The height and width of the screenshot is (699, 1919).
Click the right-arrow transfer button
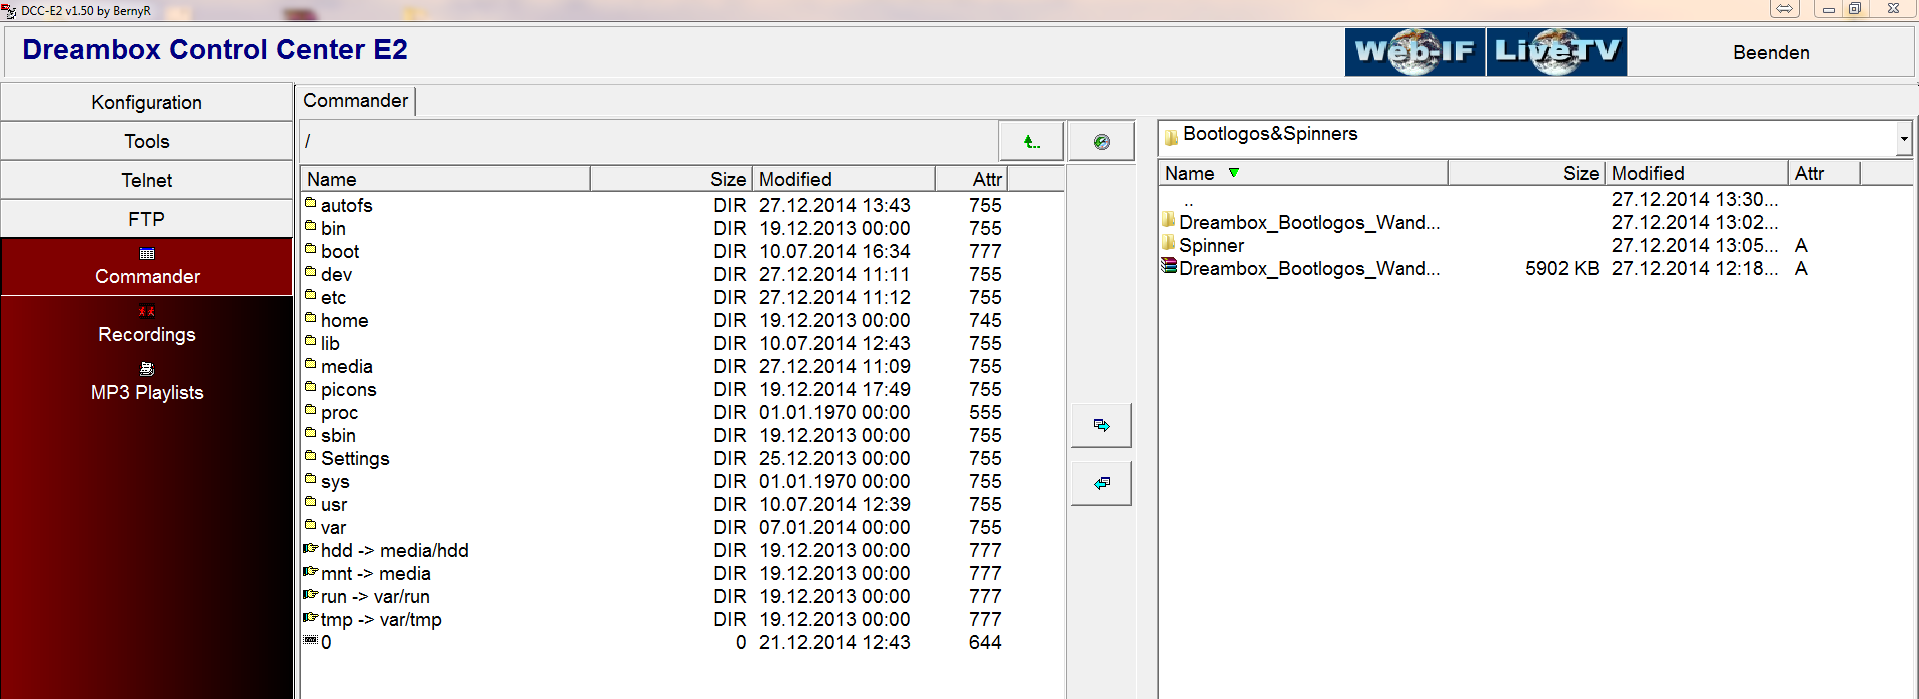coord(1101,426)
